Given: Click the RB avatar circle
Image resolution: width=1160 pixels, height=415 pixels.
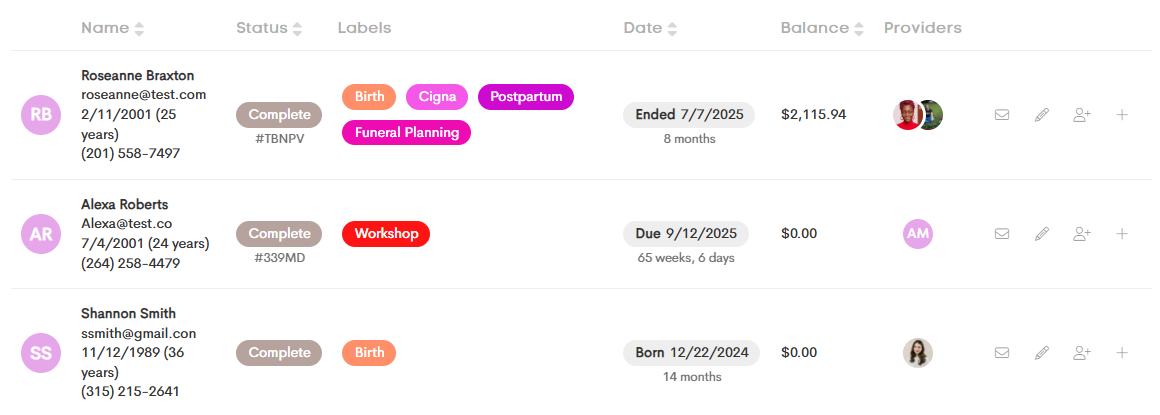Looking at the screenshot, I should (41, 115).
